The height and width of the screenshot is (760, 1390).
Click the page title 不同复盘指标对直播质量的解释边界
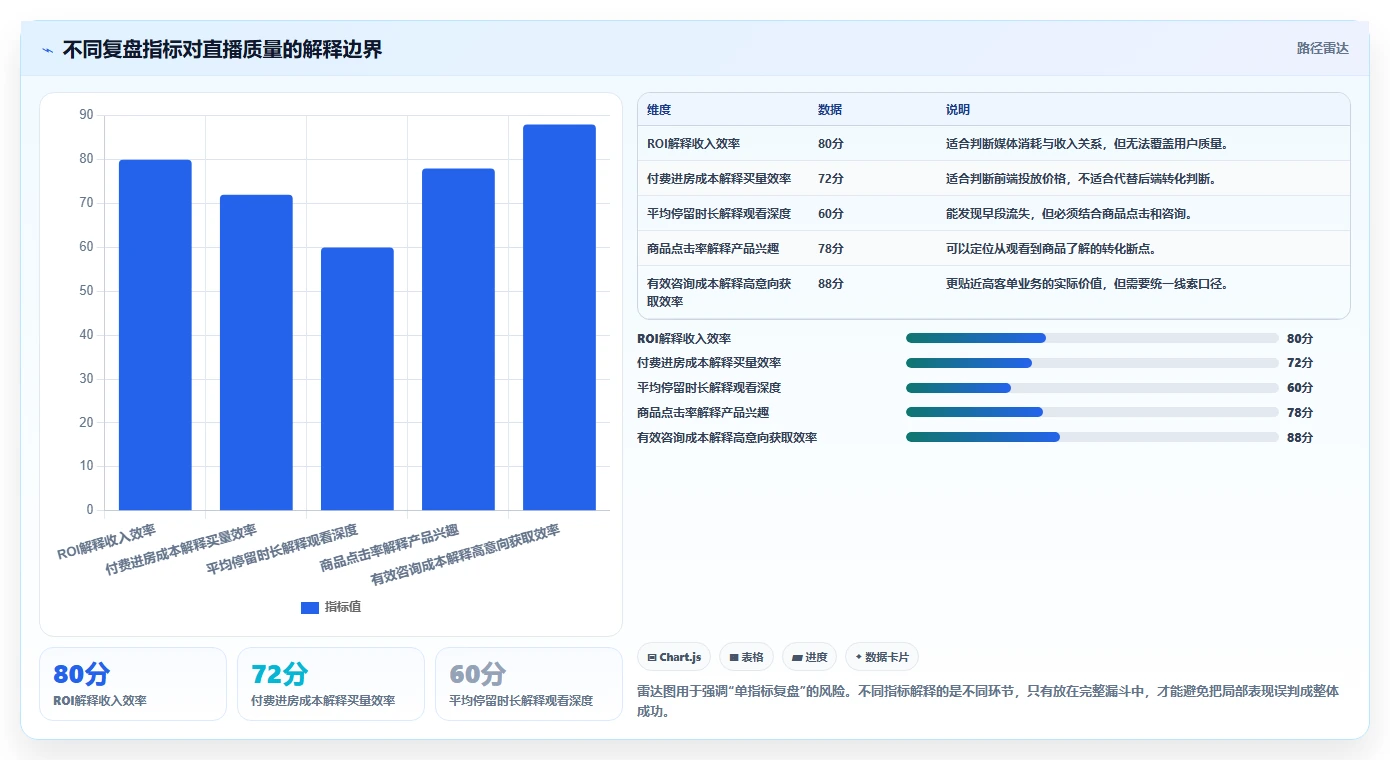[222, 49]
